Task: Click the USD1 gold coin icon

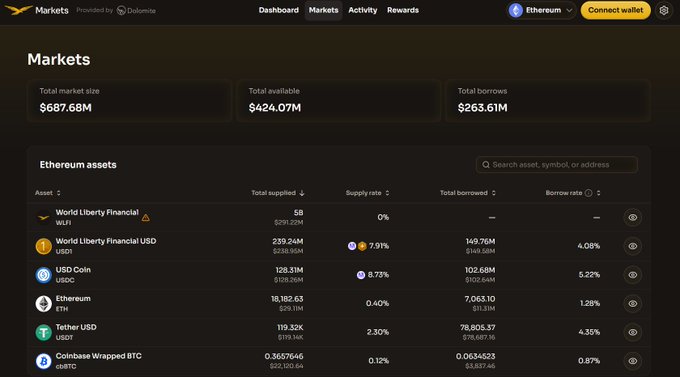Action: tap(43, 246)
